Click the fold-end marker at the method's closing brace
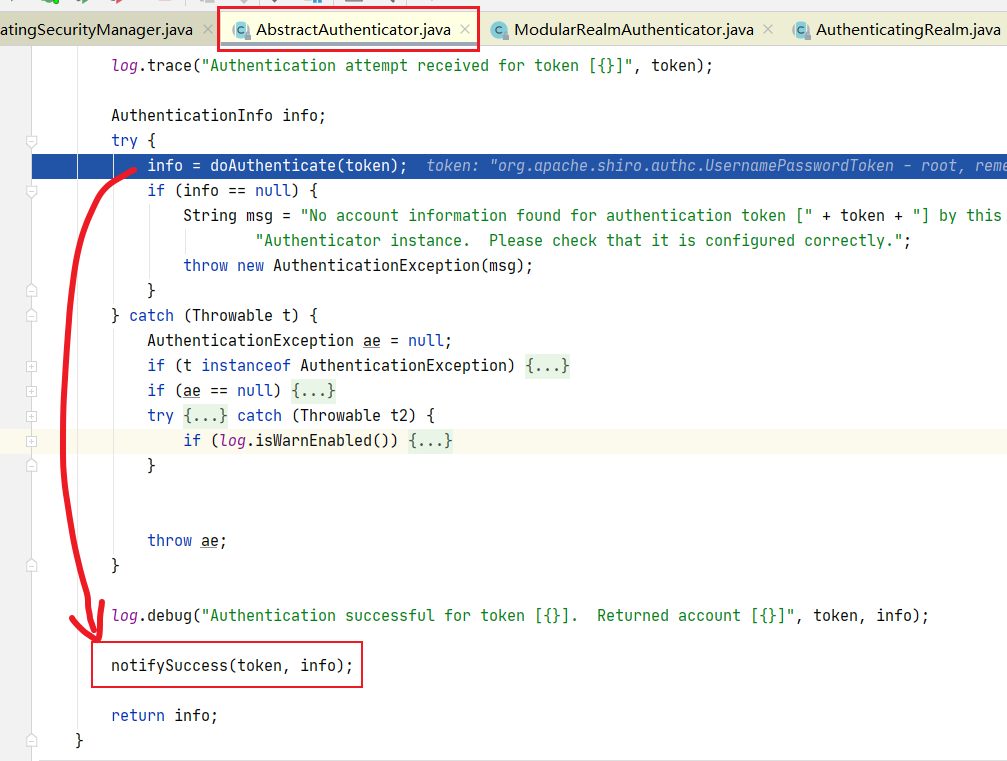The image size is (1007, 761). point(31,740)
